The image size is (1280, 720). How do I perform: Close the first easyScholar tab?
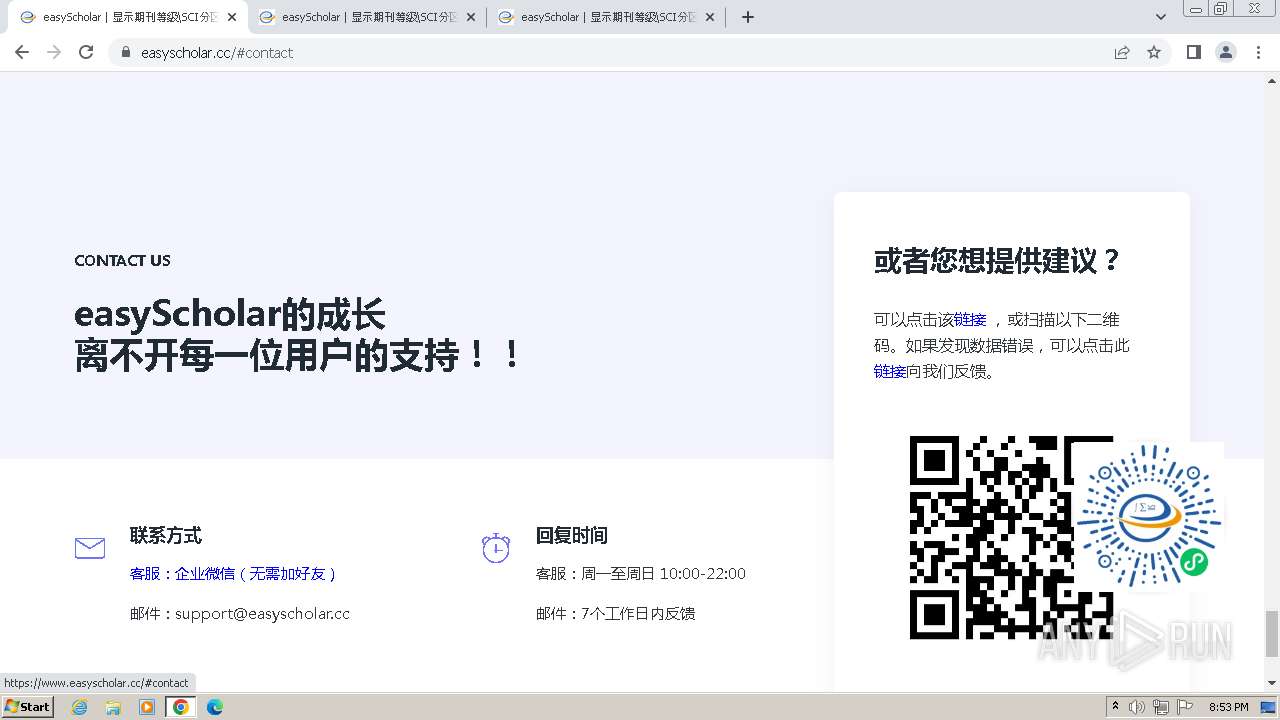(x=232, y=17)
